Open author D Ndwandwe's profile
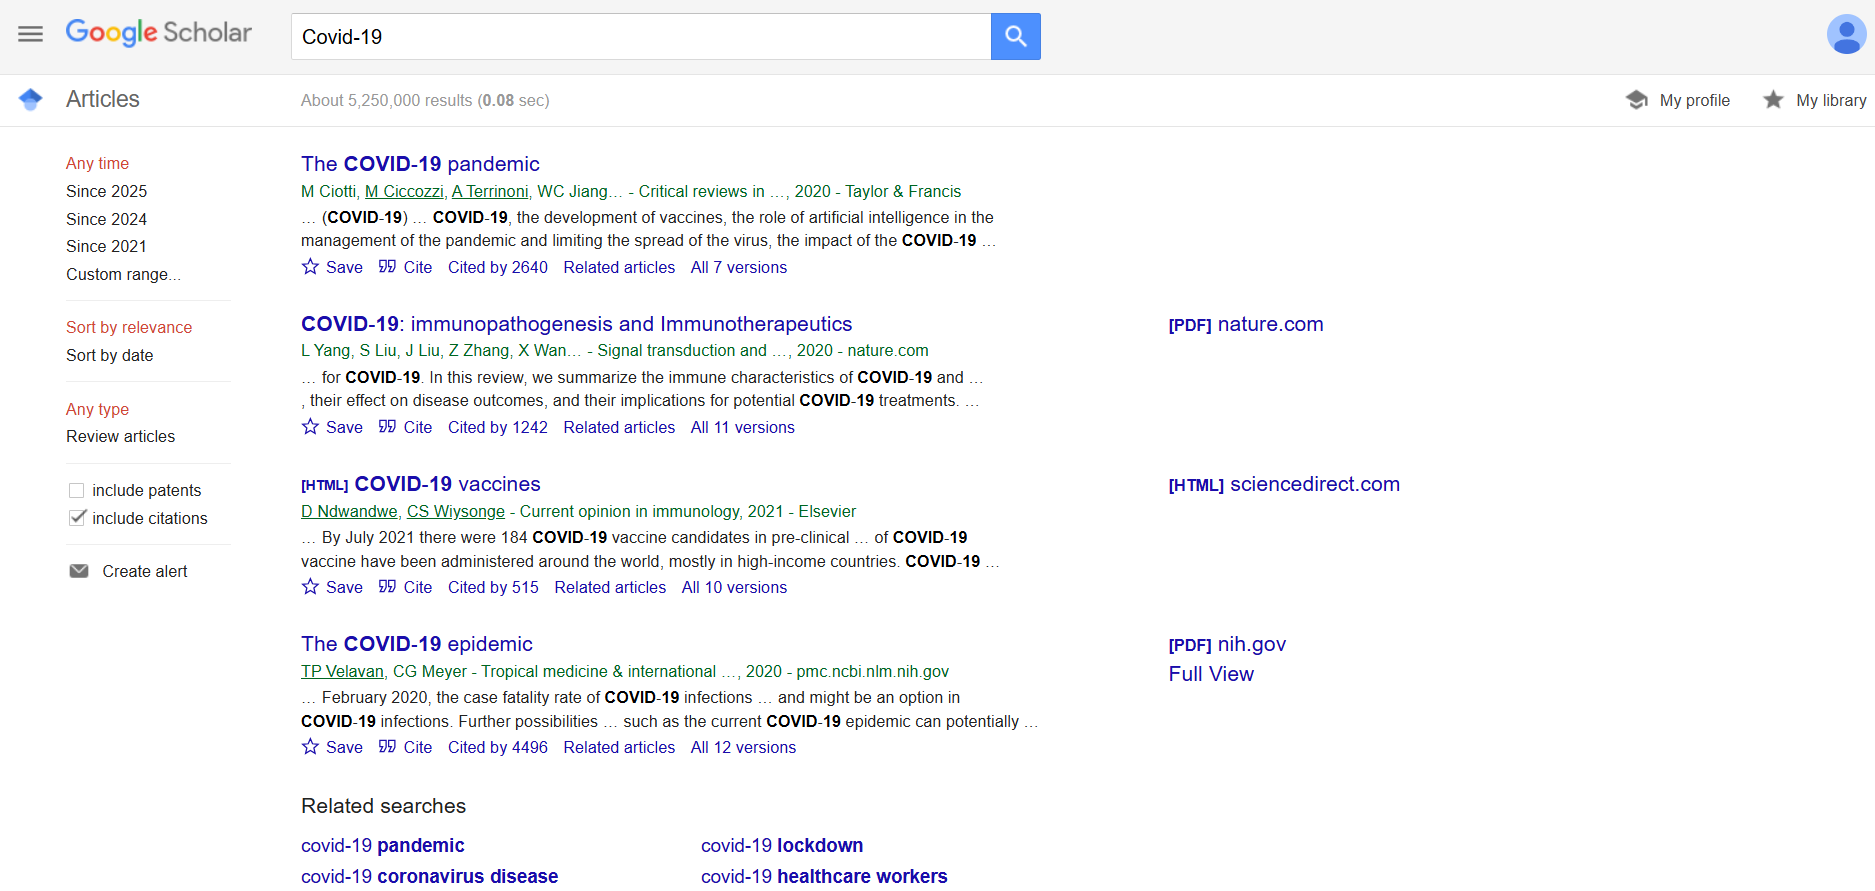The width and height of the screenshot is (1875, 891). coord(349,511)
